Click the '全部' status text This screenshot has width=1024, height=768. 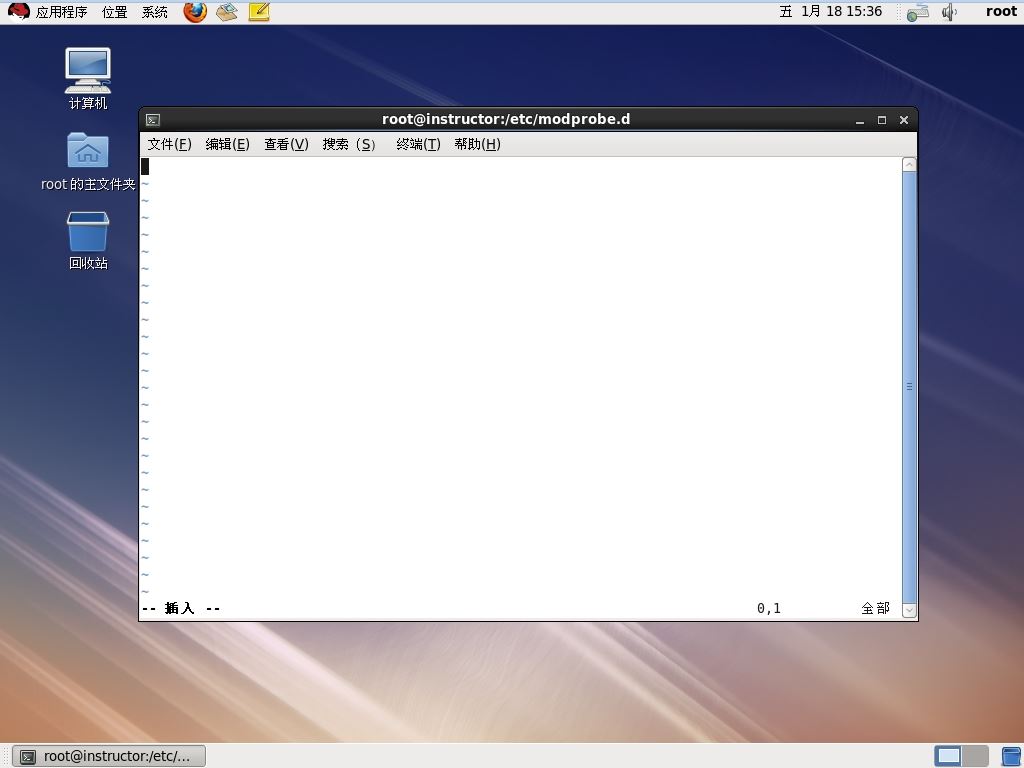[x=875, y=609]
